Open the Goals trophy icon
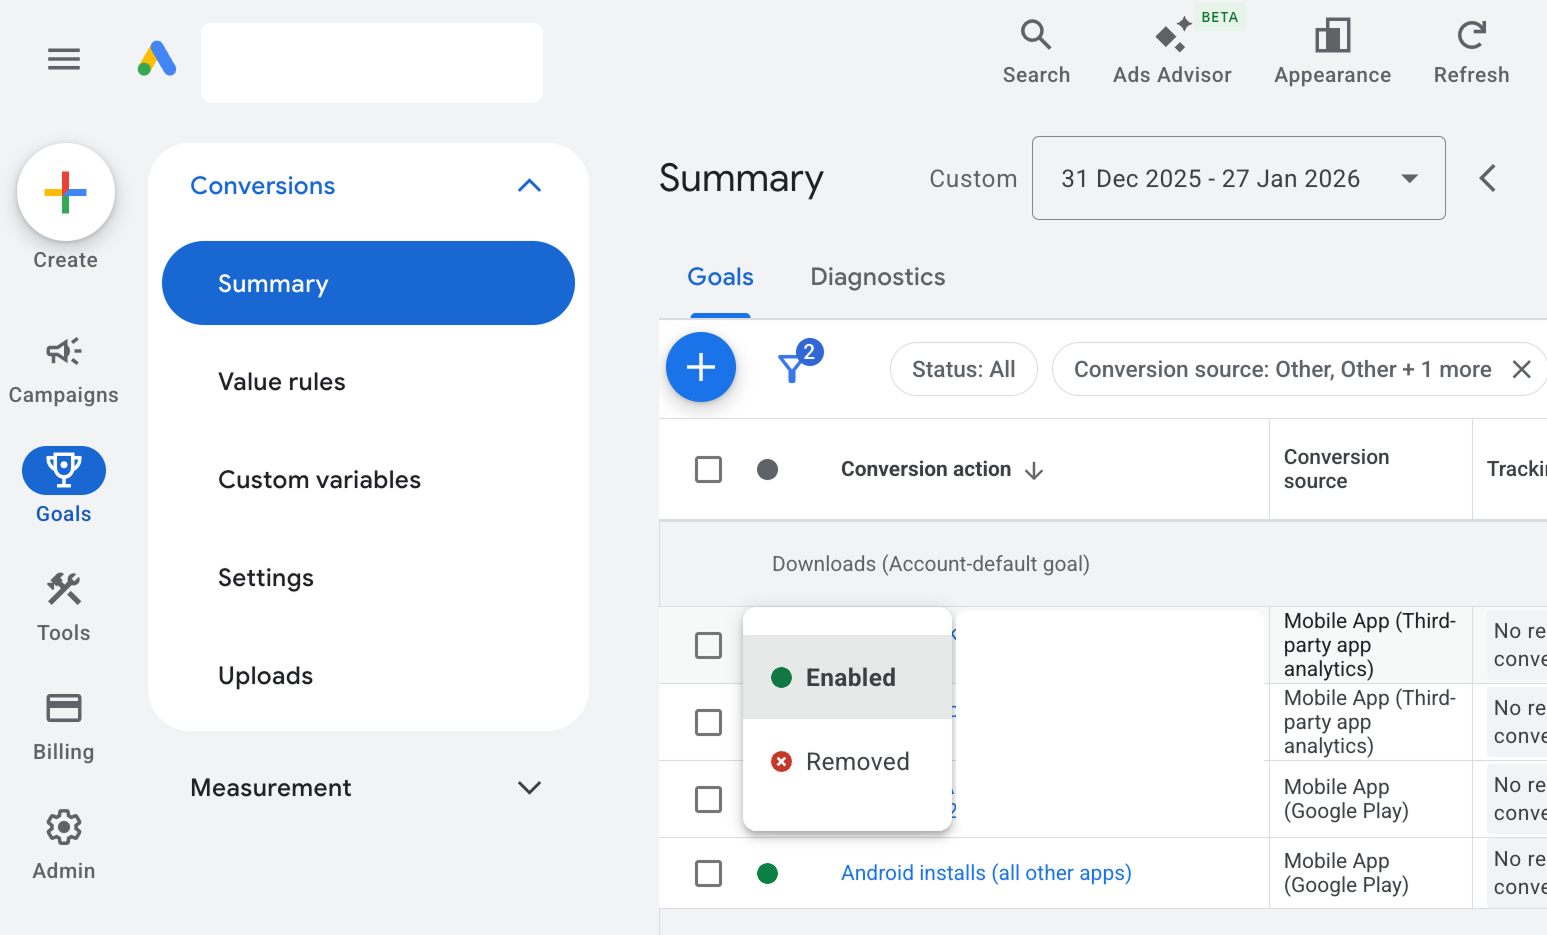 pyautogui.click(x=63, y=469)
